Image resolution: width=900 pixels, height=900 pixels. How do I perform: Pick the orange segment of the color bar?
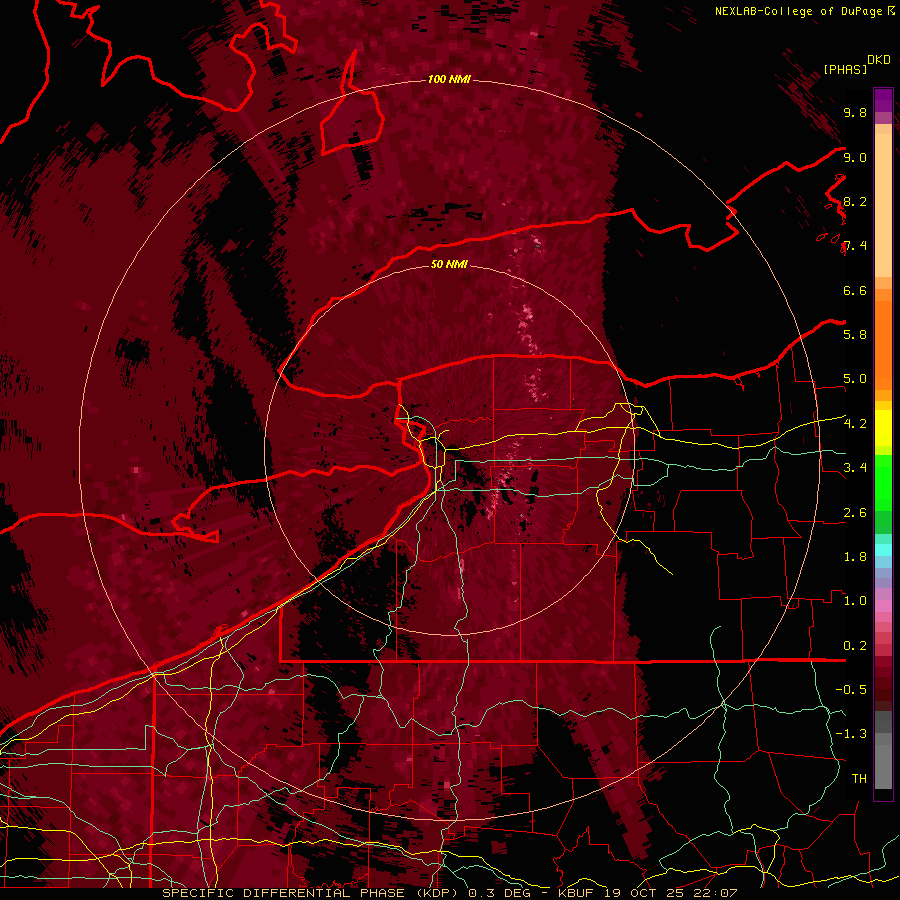(x=883, y=344)
